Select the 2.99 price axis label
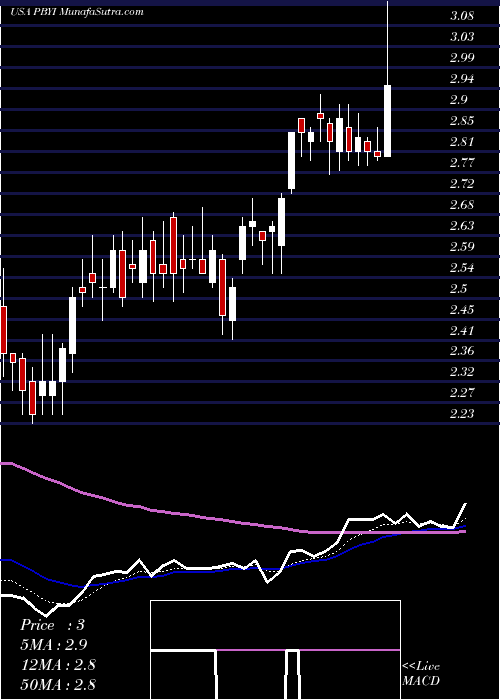The image size is (500, 700). click(462, 58)
